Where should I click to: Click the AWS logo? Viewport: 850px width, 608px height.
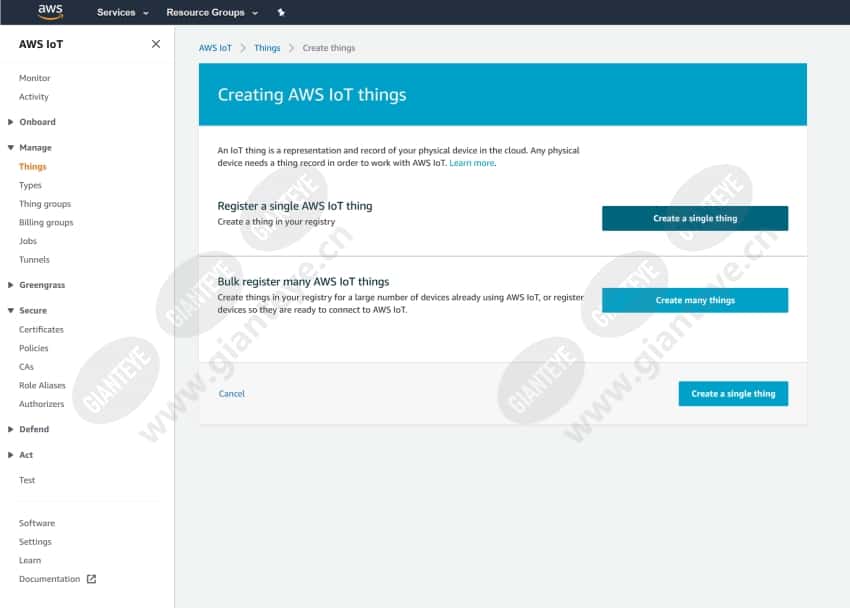[x=50, y=11]
